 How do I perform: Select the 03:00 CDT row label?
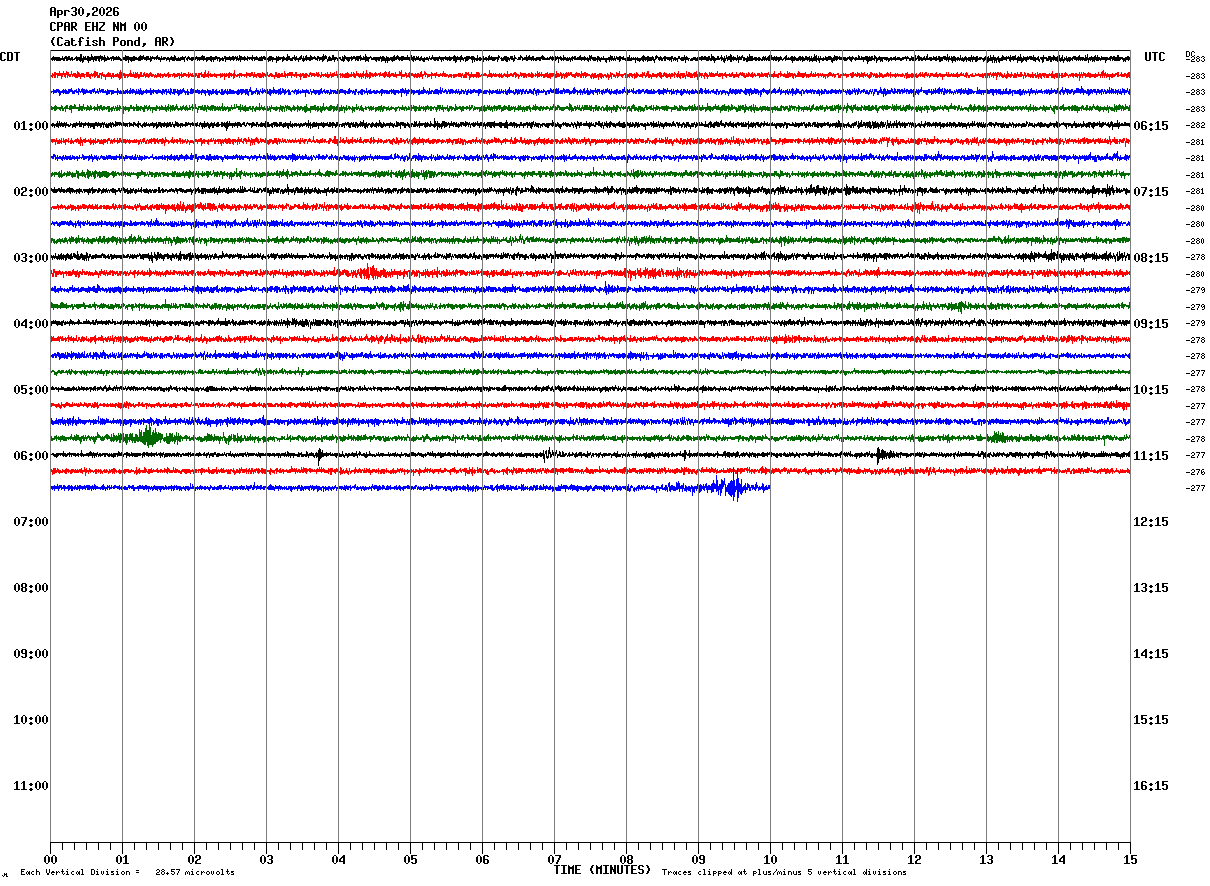31,257
